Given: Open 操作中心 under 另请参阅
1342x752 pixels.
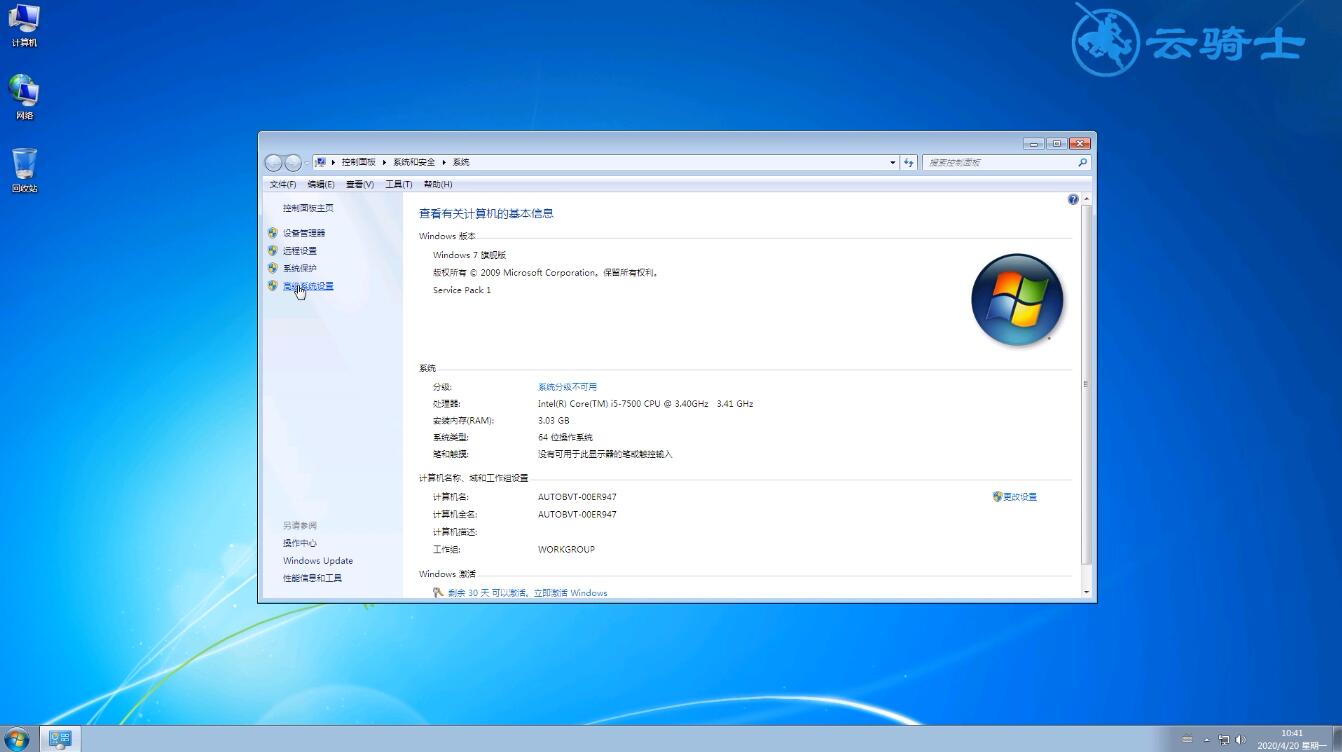Looking at the screenshot, I should click(300, 543).
